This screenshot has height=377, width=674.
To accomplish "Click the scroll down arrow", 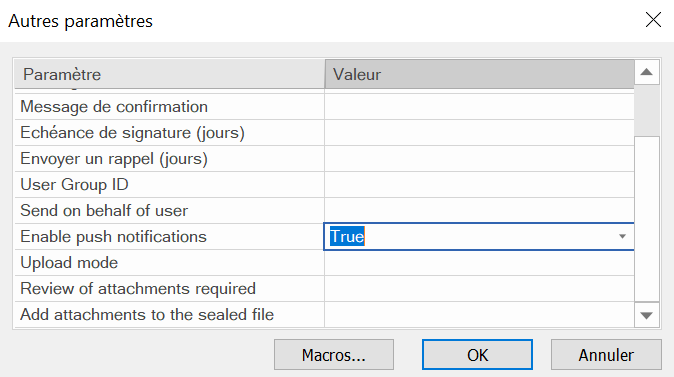I will 646,316.
